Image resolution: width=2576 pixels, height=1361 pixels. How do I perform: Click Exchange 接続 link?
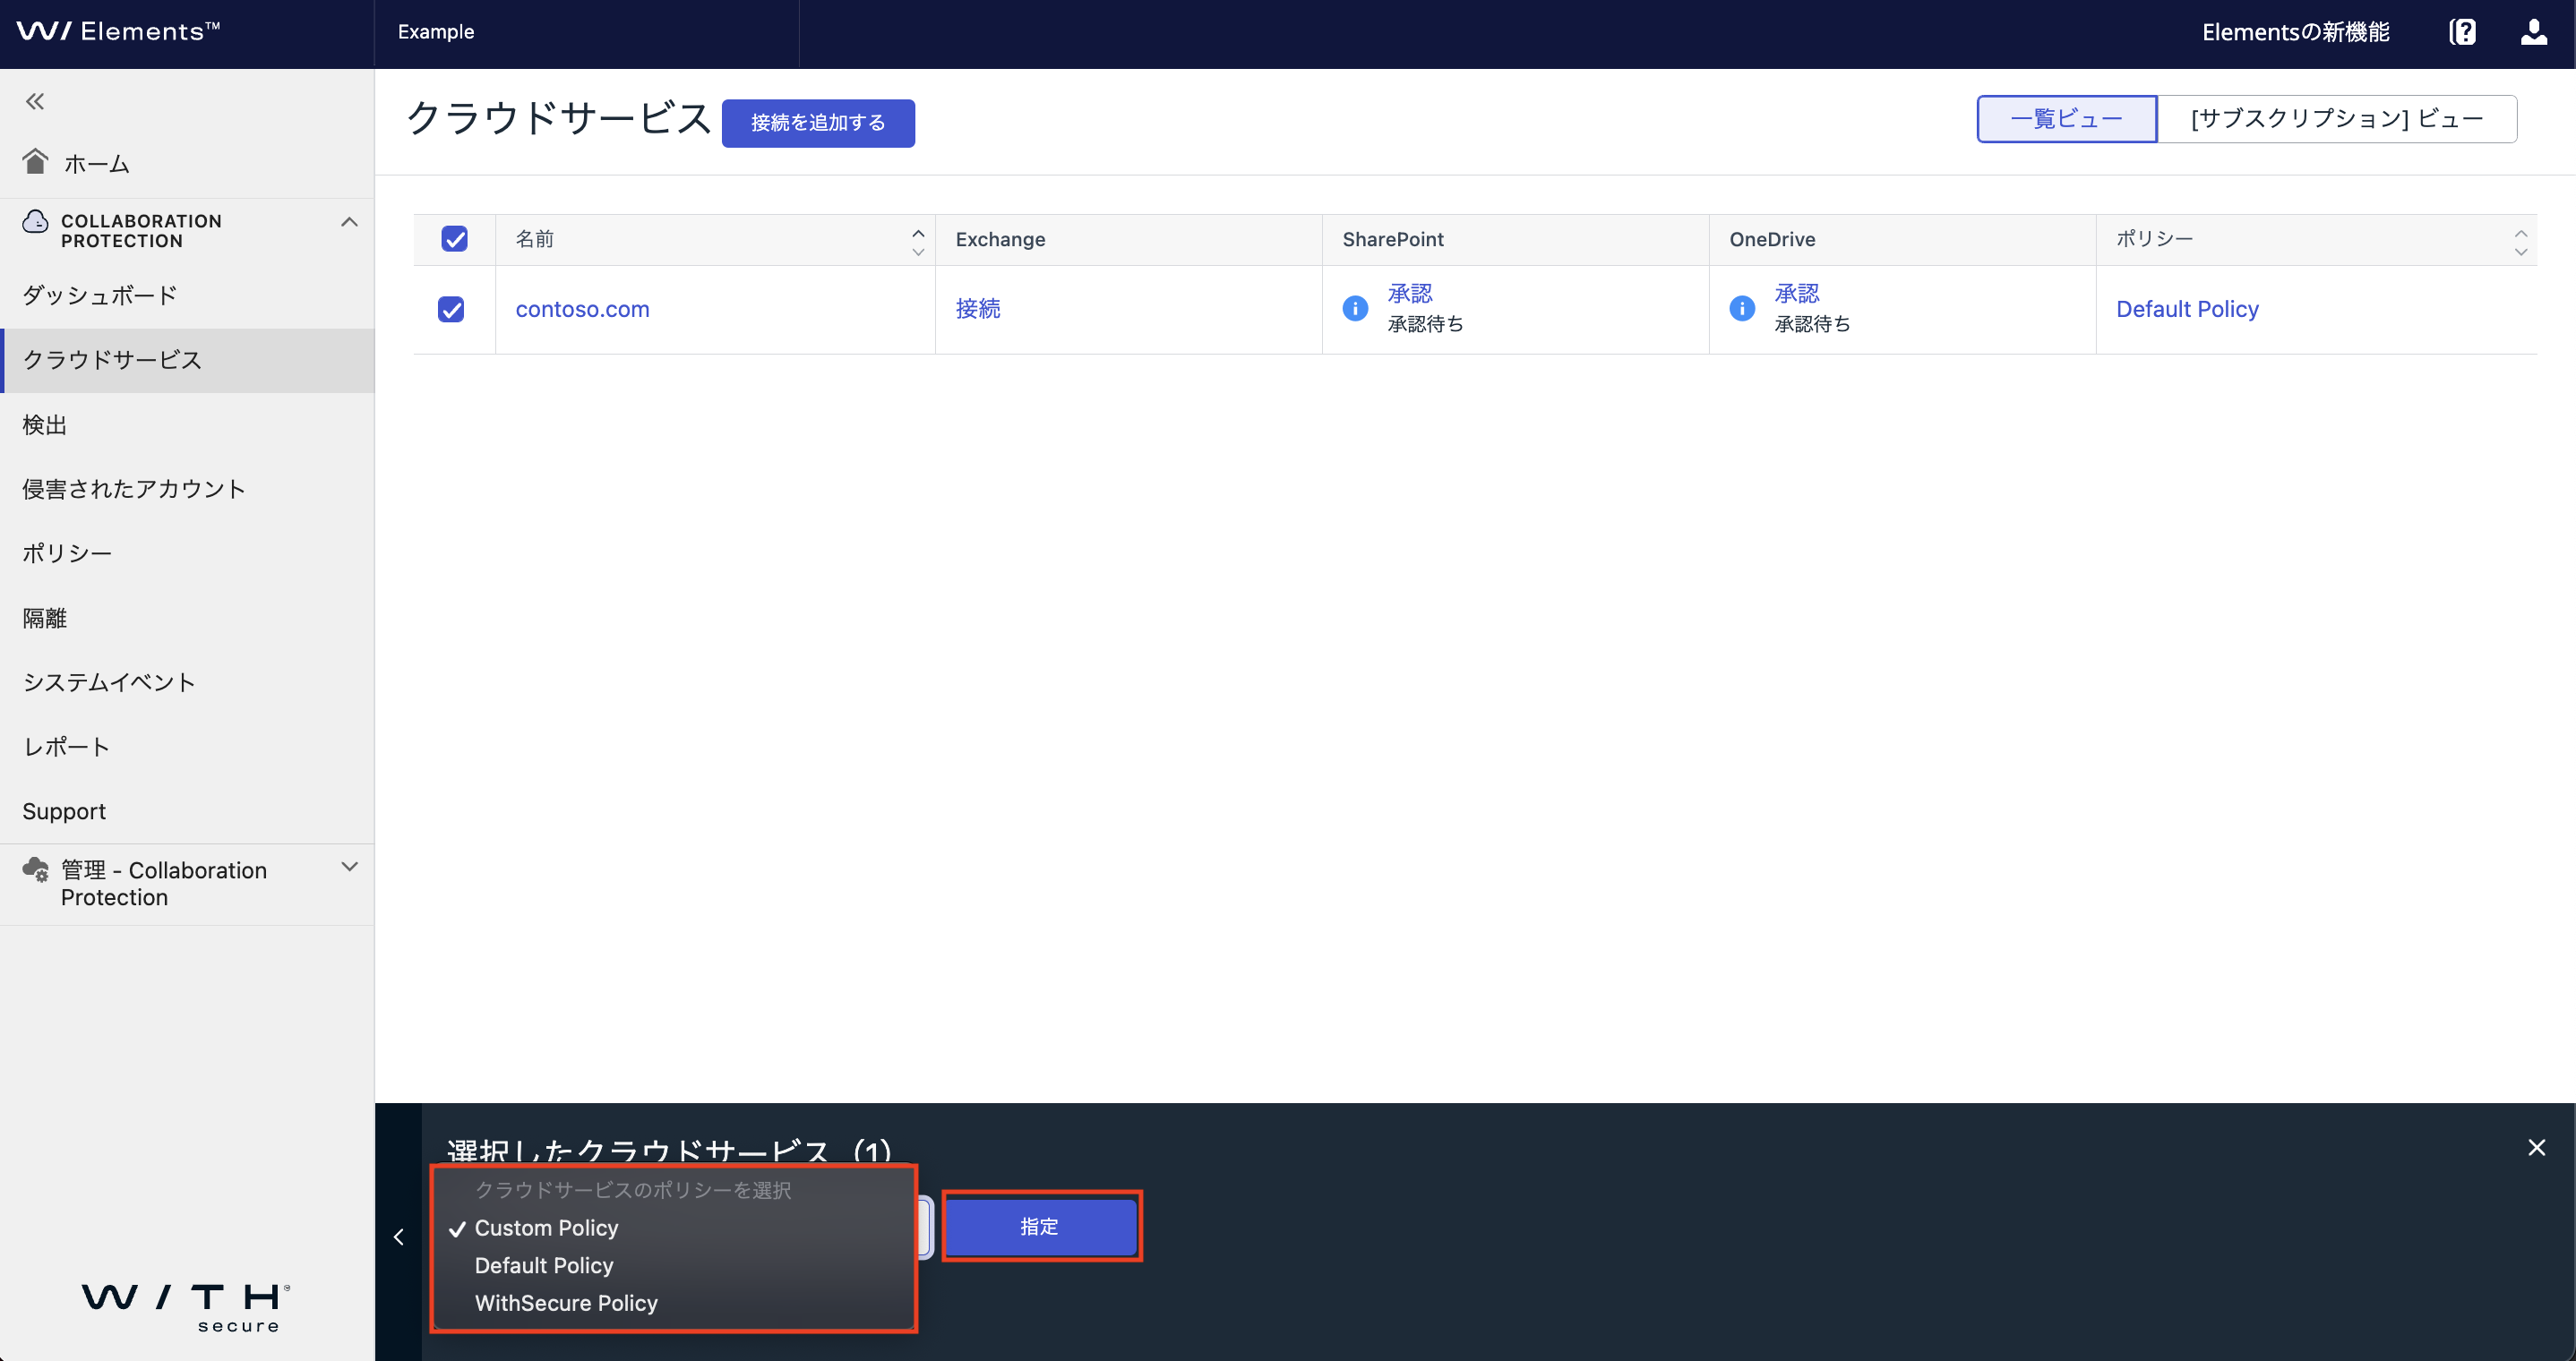tap(977, 309)
